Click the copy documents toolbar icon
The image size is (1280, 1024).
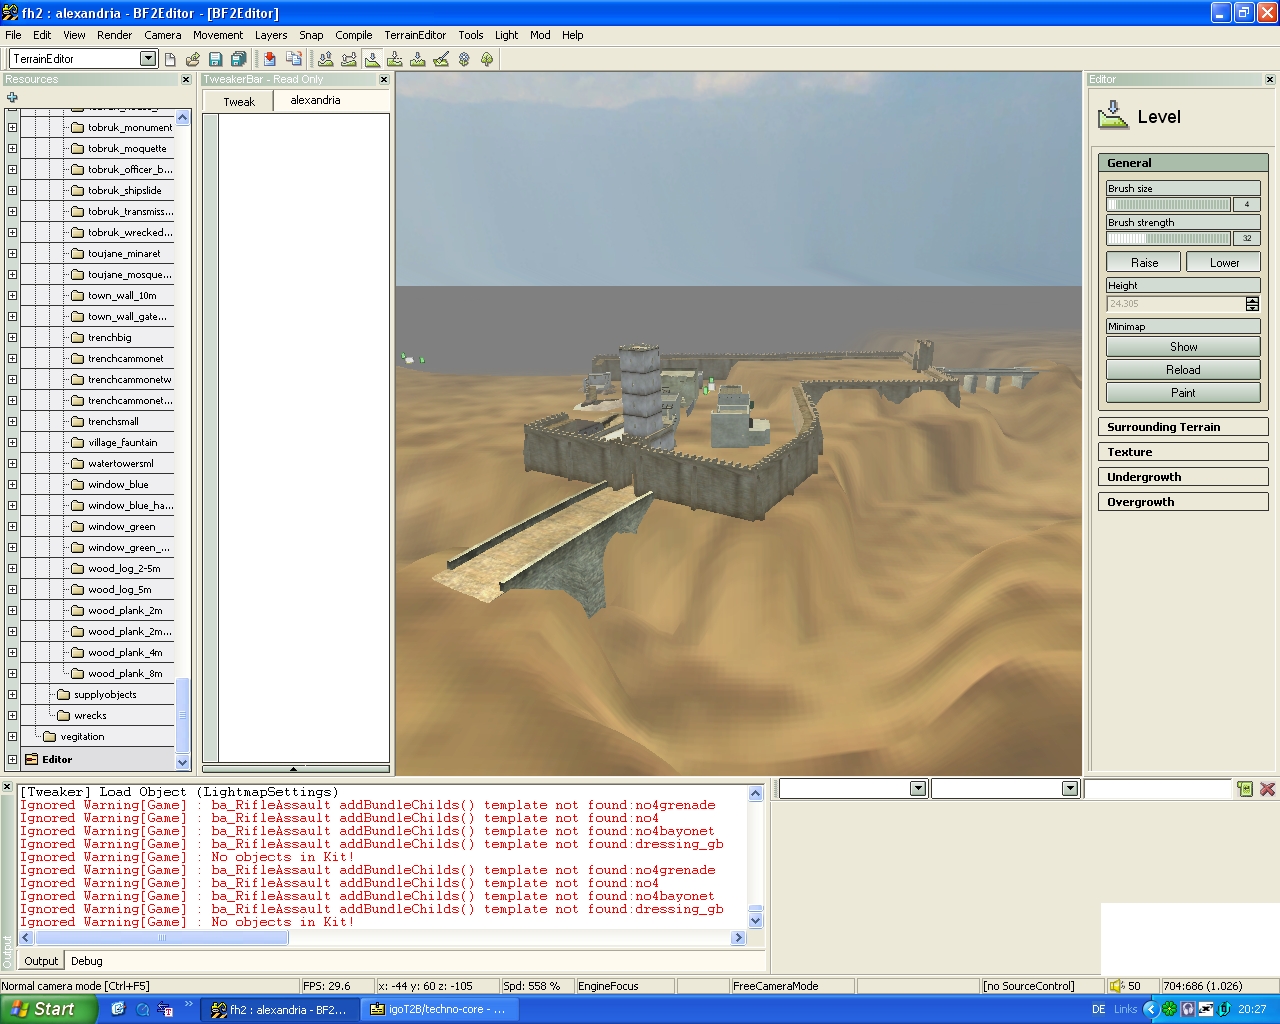tap(294, 59)
